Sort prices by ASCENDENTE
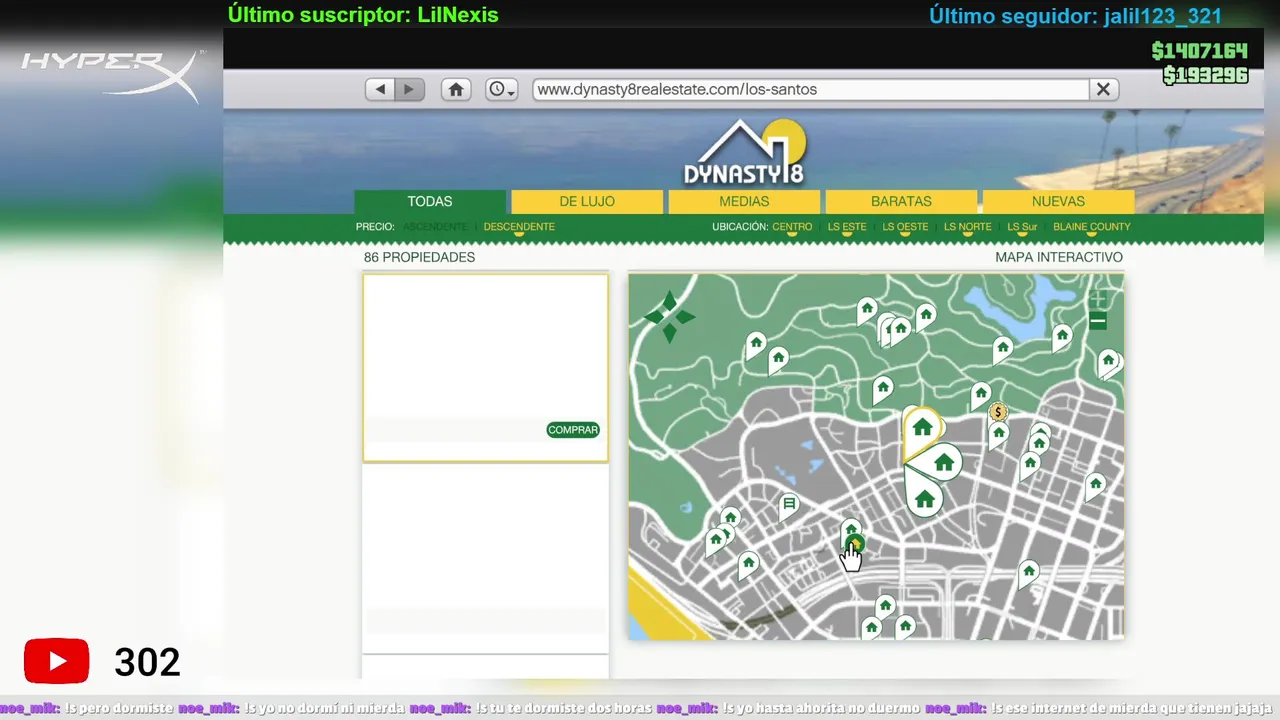The image size is (1280, 720). pyautogui.click(x=434, y=227)
